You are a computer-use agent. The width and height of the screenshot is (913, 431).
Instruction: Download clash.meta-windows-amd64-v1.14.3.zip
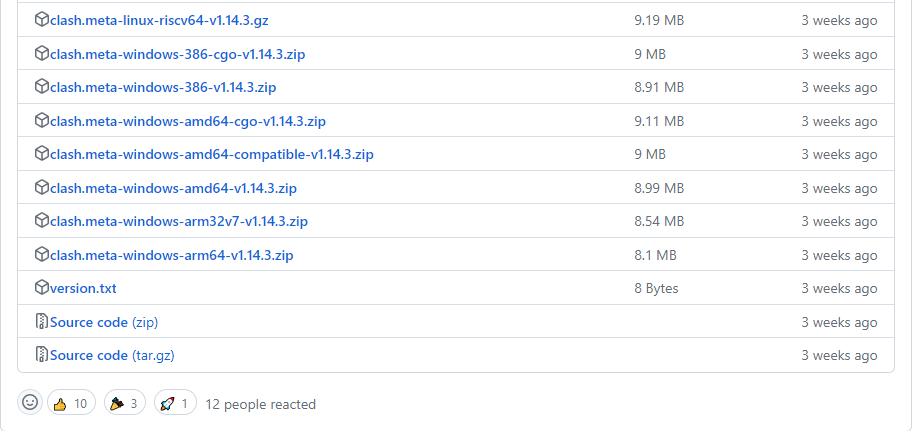(x=173, y=188)
